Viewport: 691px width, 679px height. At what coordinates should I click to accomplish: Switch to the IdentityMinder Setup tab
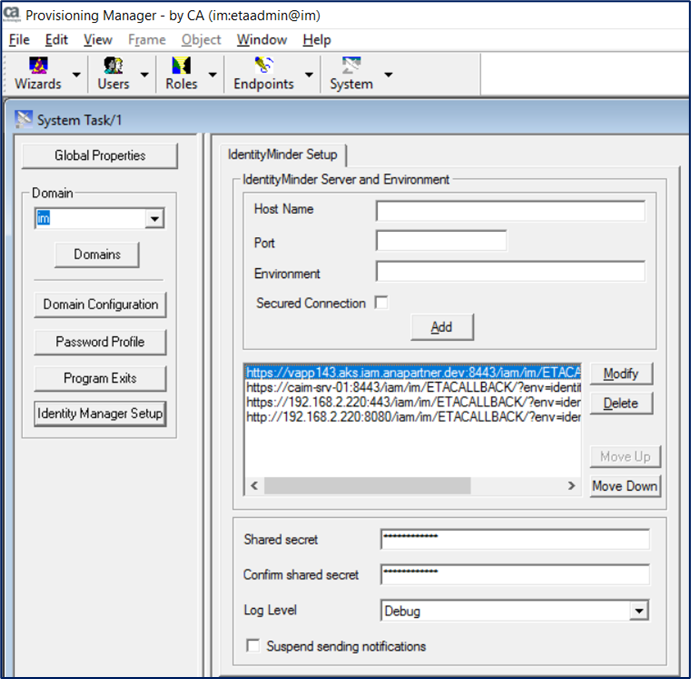(281, 155)
